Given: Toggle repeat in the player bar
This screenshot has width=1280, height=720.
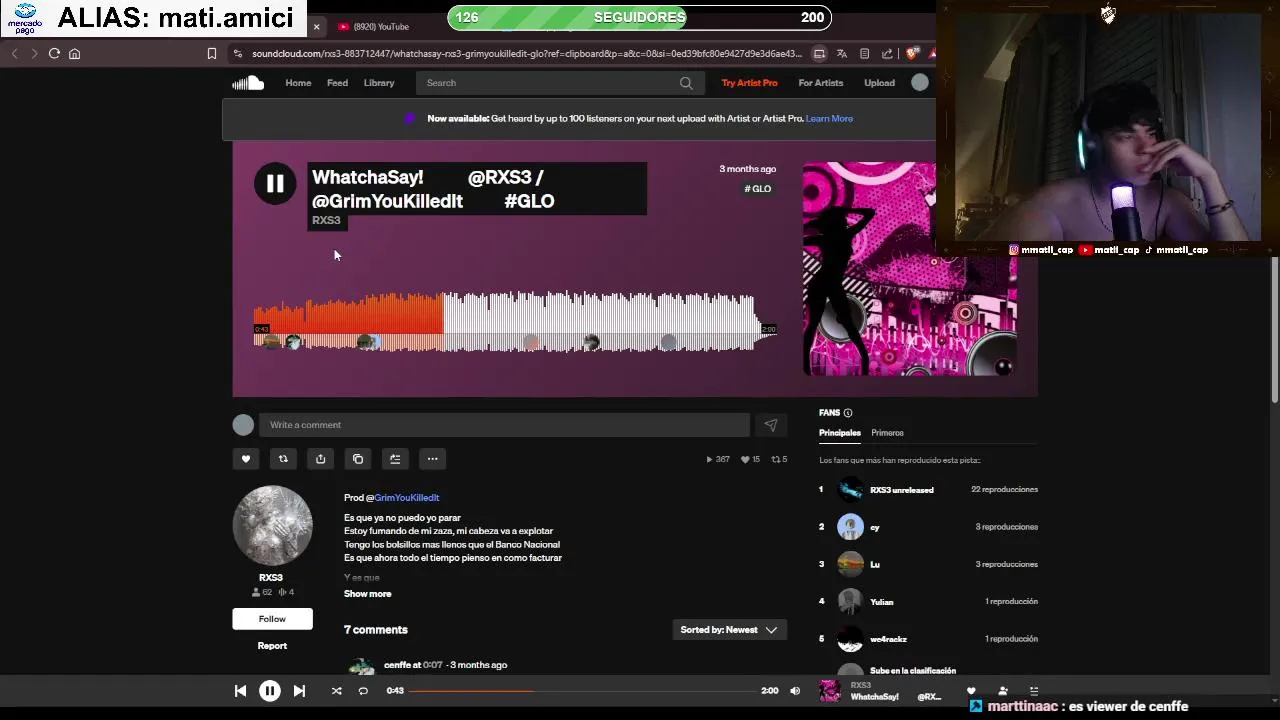Looking at the screenshot, I should (x=363, y=691).
